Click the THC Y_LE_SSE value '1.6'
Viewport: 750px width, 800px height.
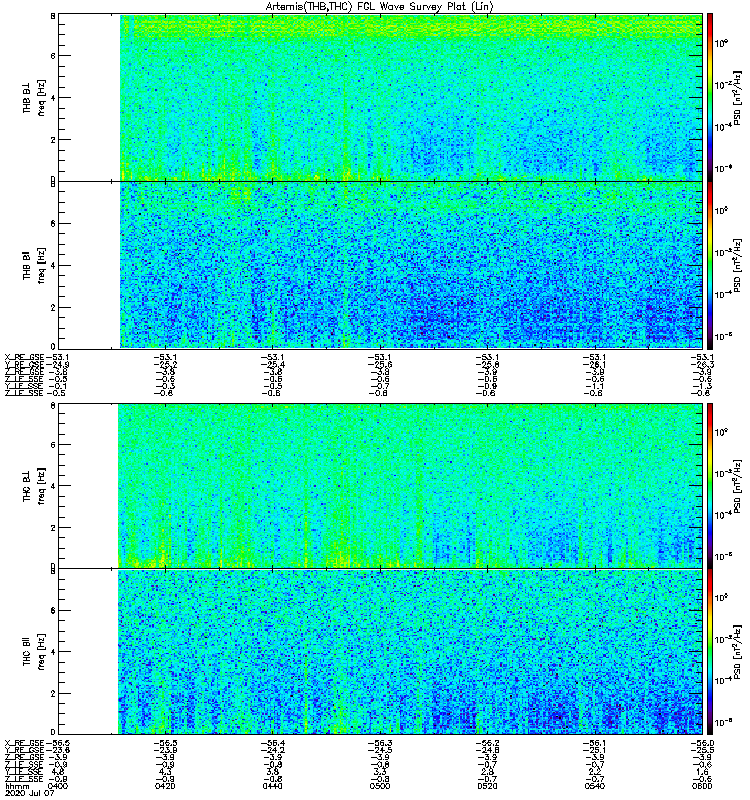[703, 772]
